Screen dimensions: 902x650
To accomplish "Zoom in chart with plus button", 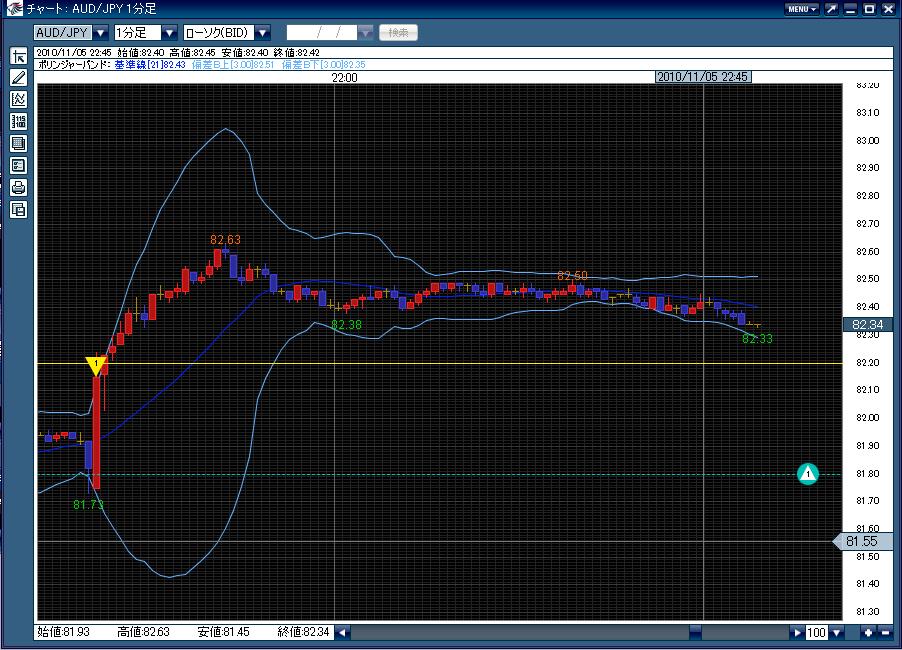I will pos(869,633).
